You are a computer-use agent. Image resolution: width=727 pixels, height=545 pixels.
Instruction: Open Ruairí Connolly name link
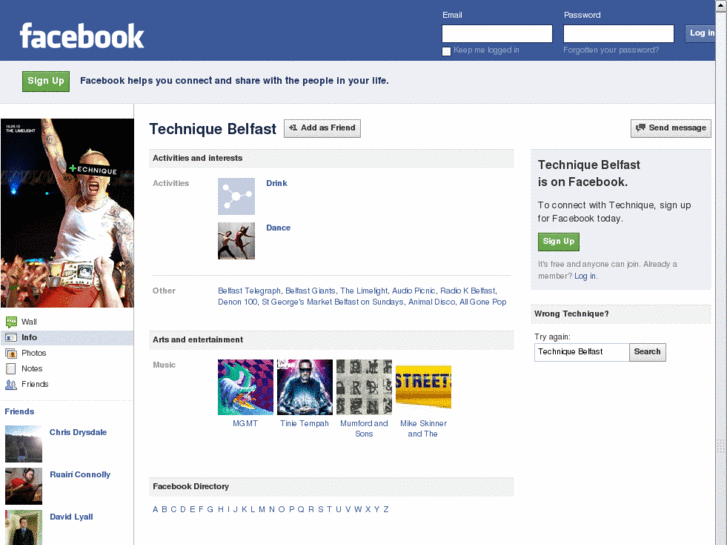80,474
